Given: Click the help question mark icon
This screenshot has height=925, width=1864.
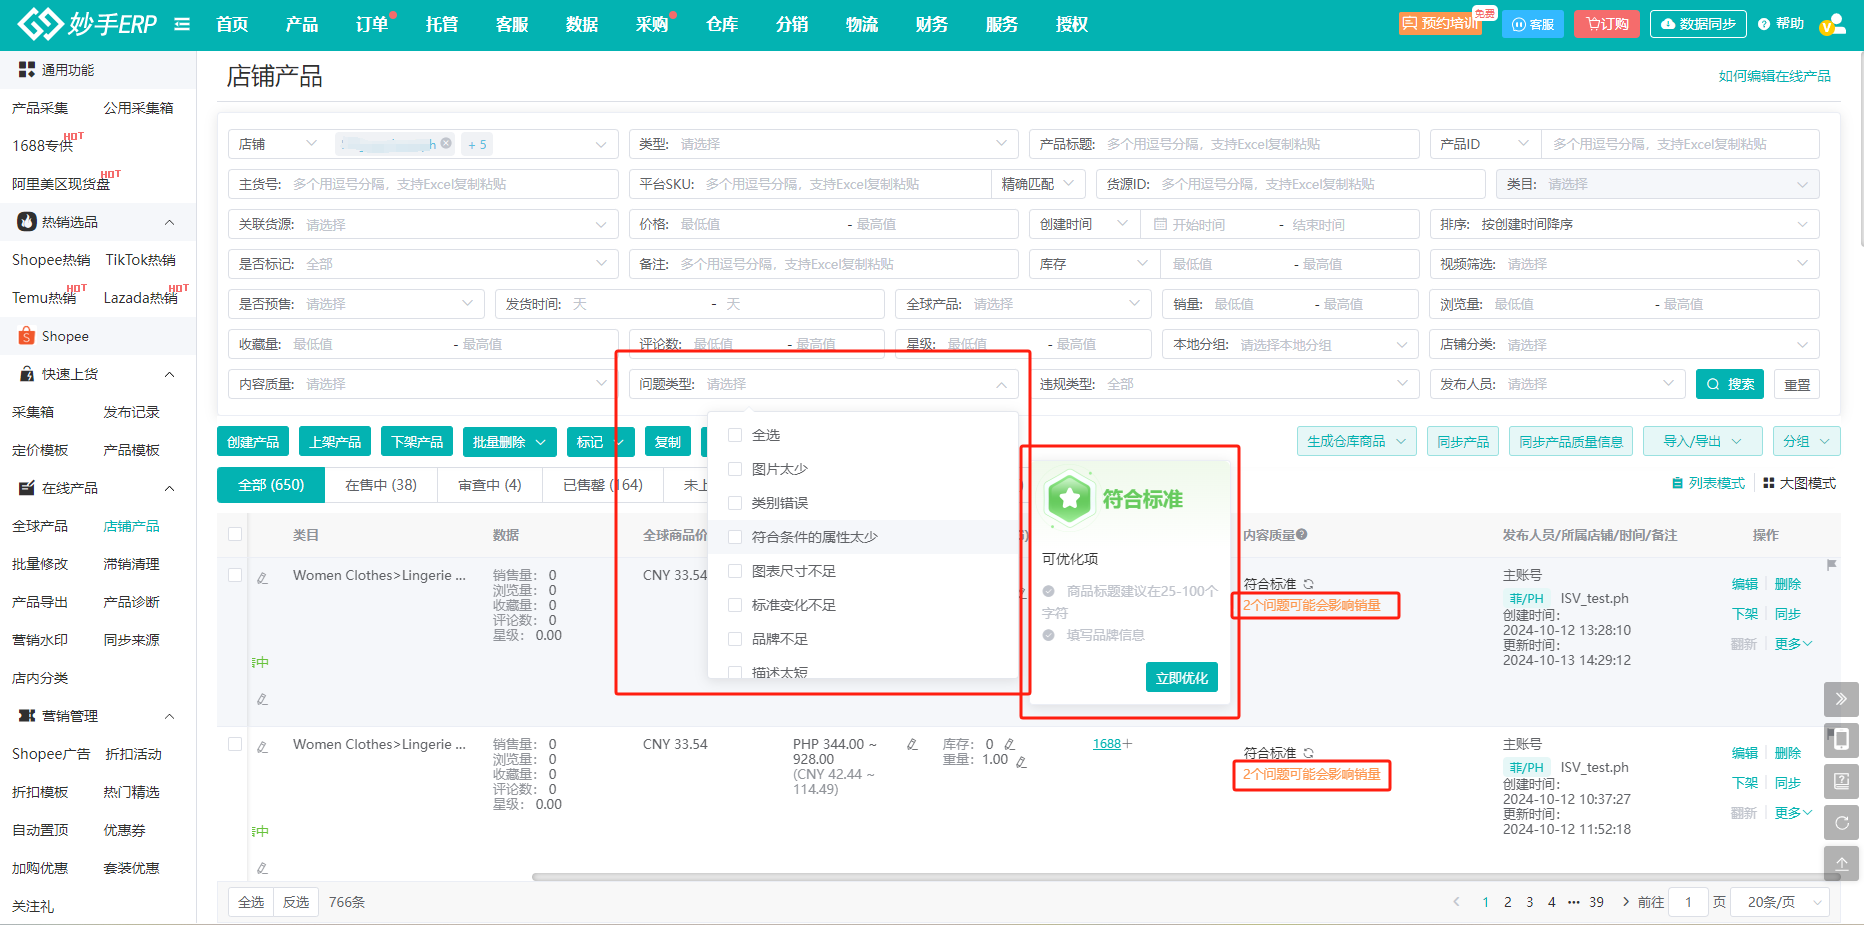Looking at the screenshot, I should click(1764, 24).
